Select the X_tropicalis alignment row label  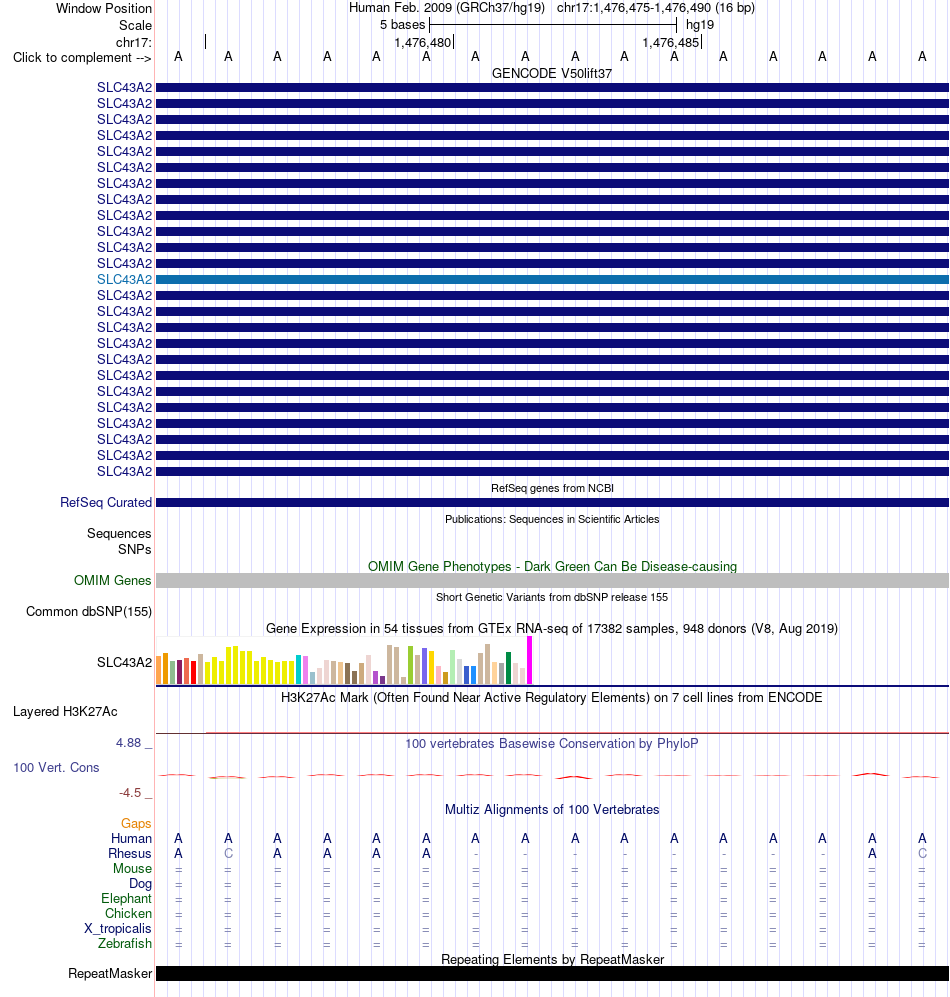118,929
